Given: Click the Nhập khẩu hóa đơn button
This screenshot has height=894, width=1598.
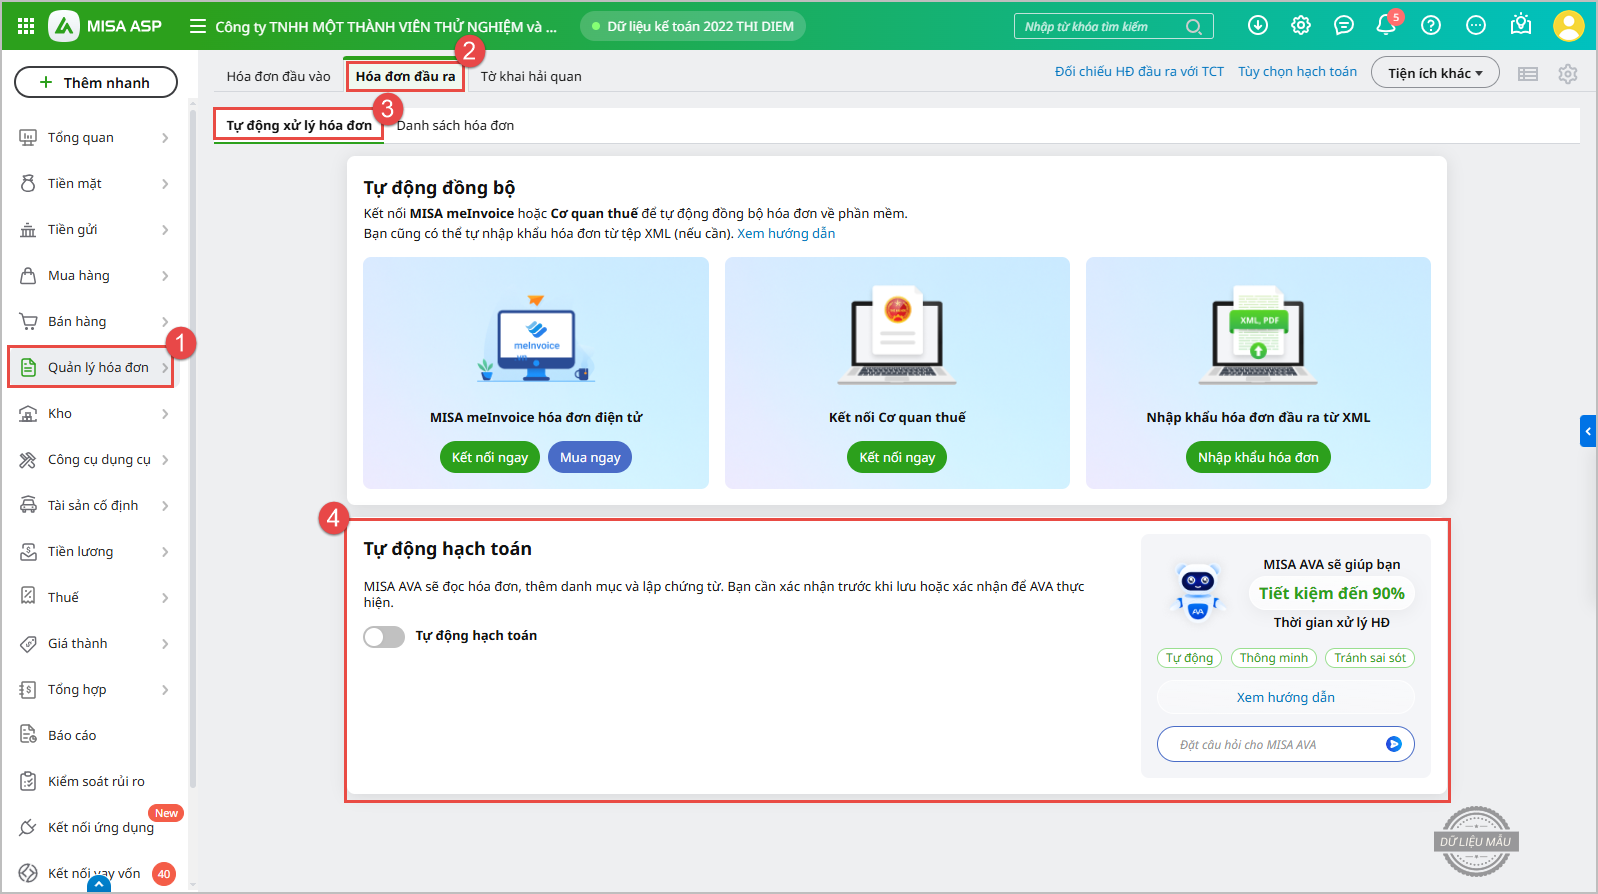Looking at the screenshot, I should click(x=1257, y=458).
